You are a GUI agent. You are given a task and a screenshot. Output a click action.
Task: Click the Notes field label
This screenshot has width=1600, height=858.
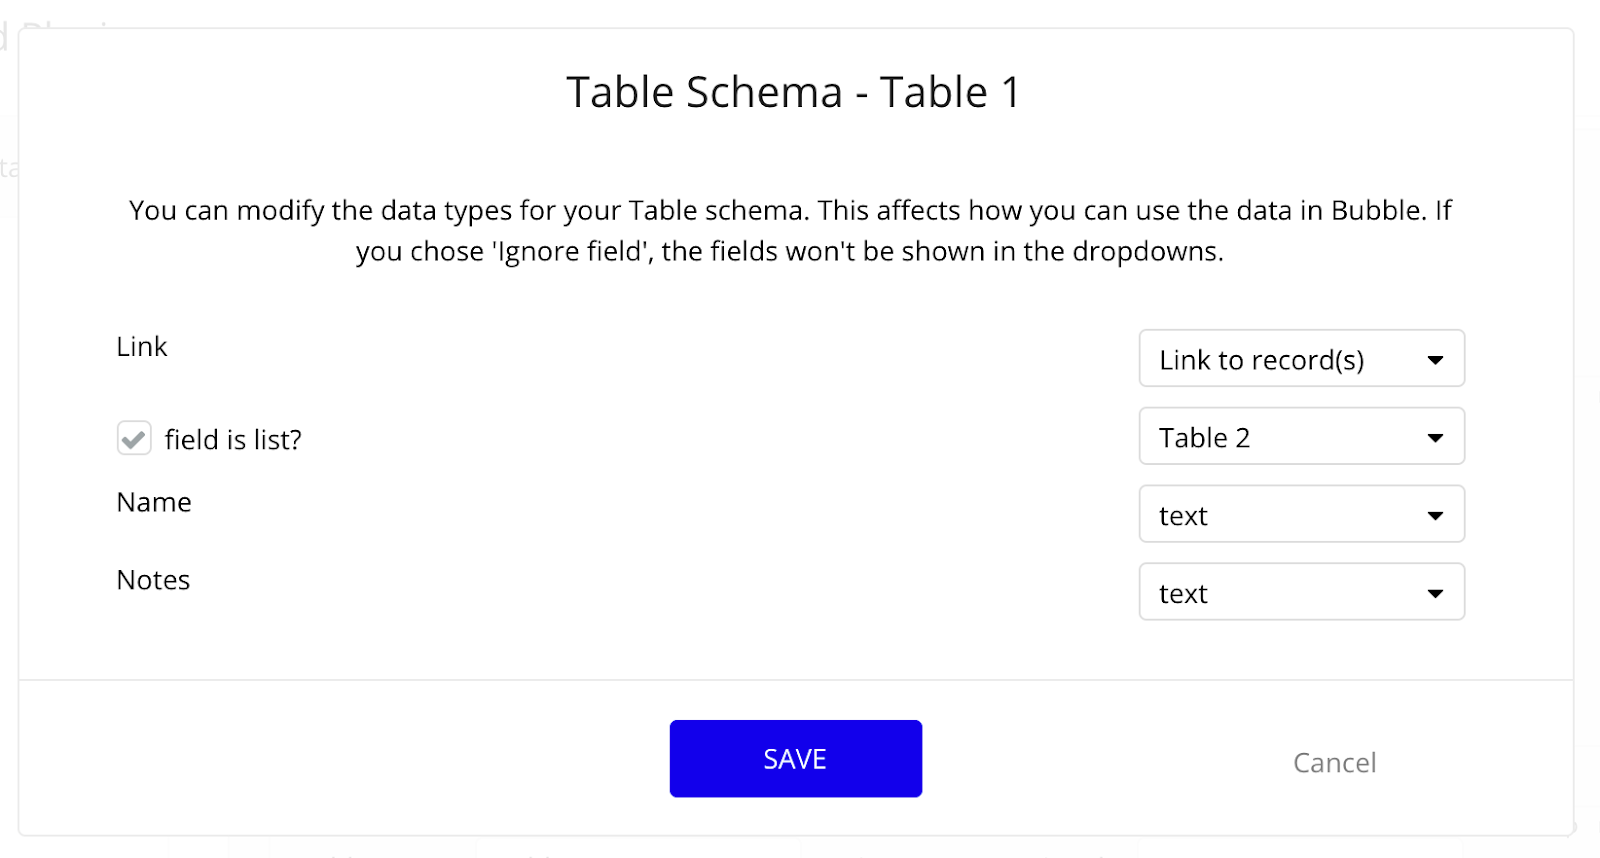pos(153,580)
